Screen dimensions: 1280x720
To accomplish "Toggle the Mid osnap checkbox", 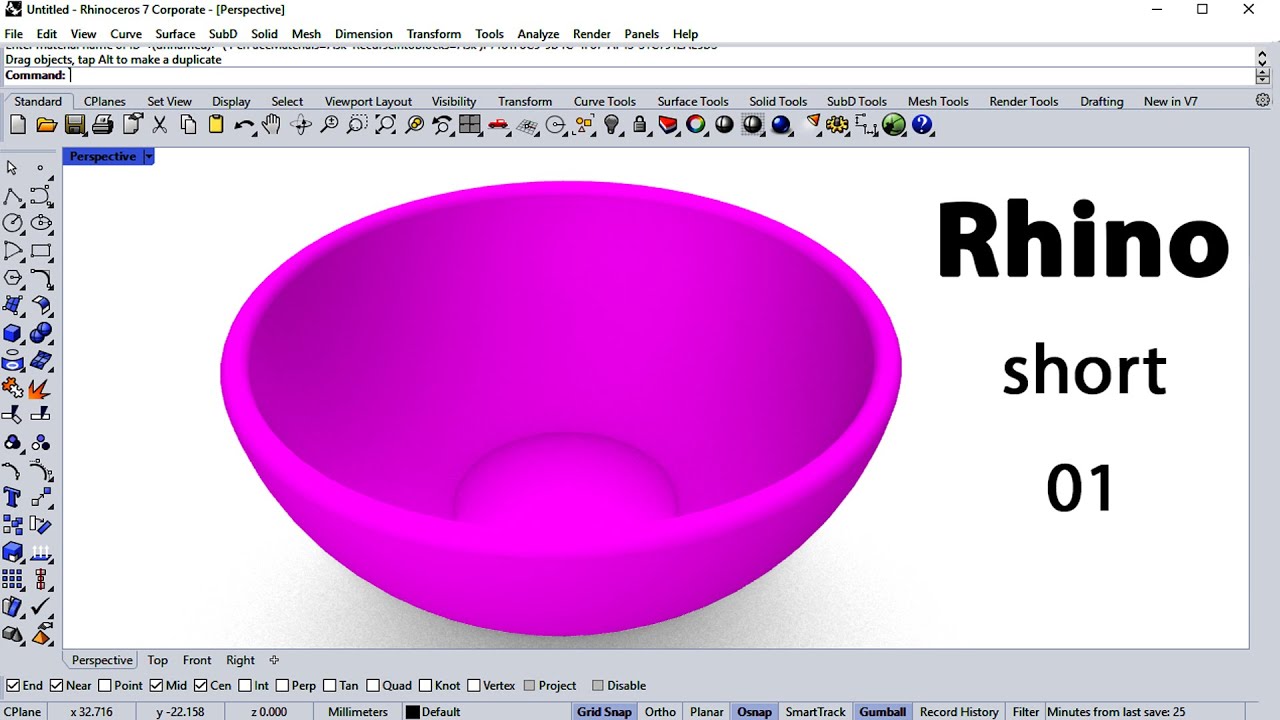I will pyautogui.click(x=156, y=686).
